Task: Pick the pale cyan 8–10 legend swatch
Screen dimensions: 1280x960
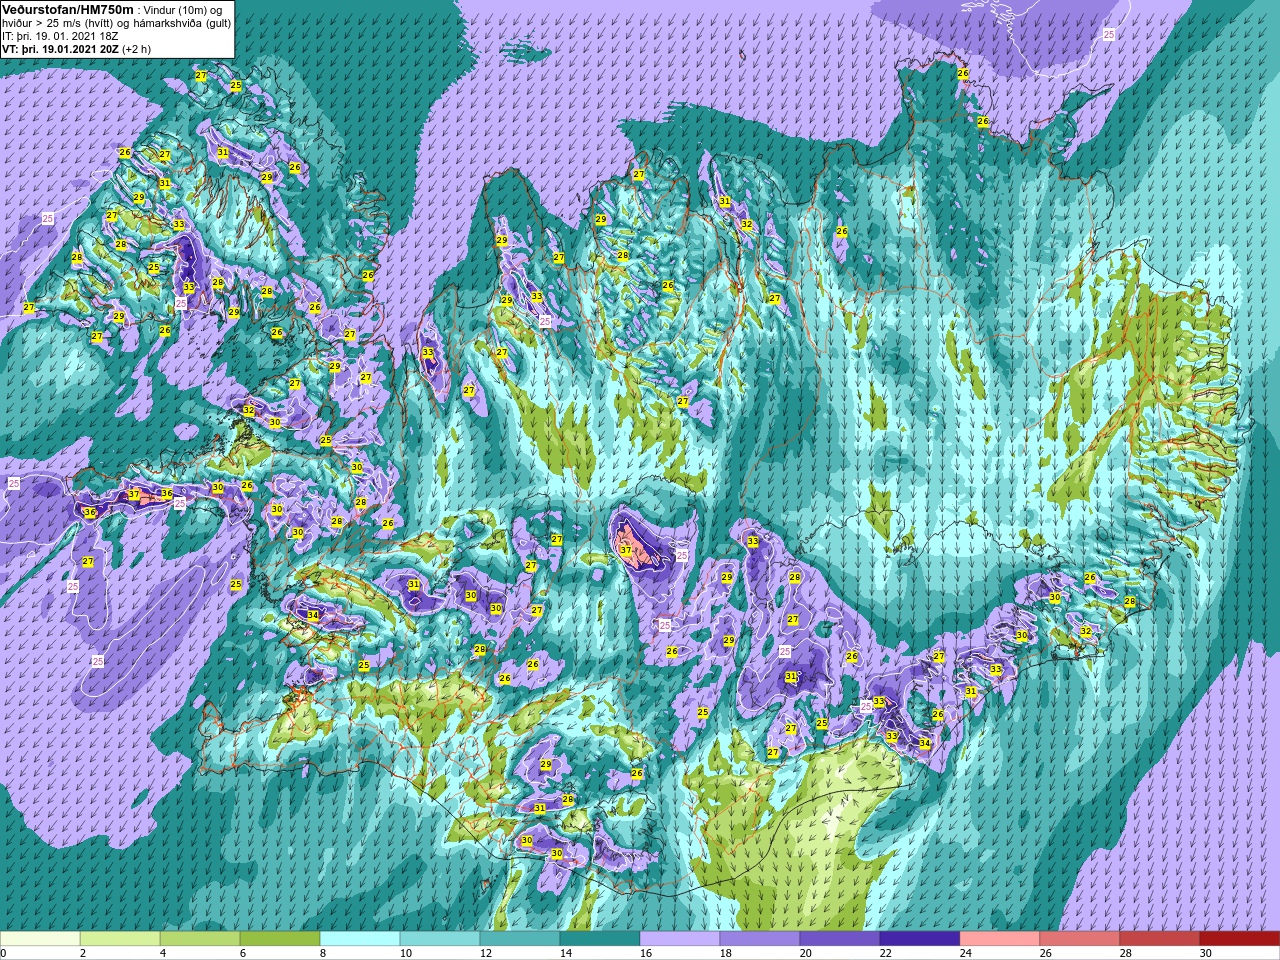Action: coord(360,939)
